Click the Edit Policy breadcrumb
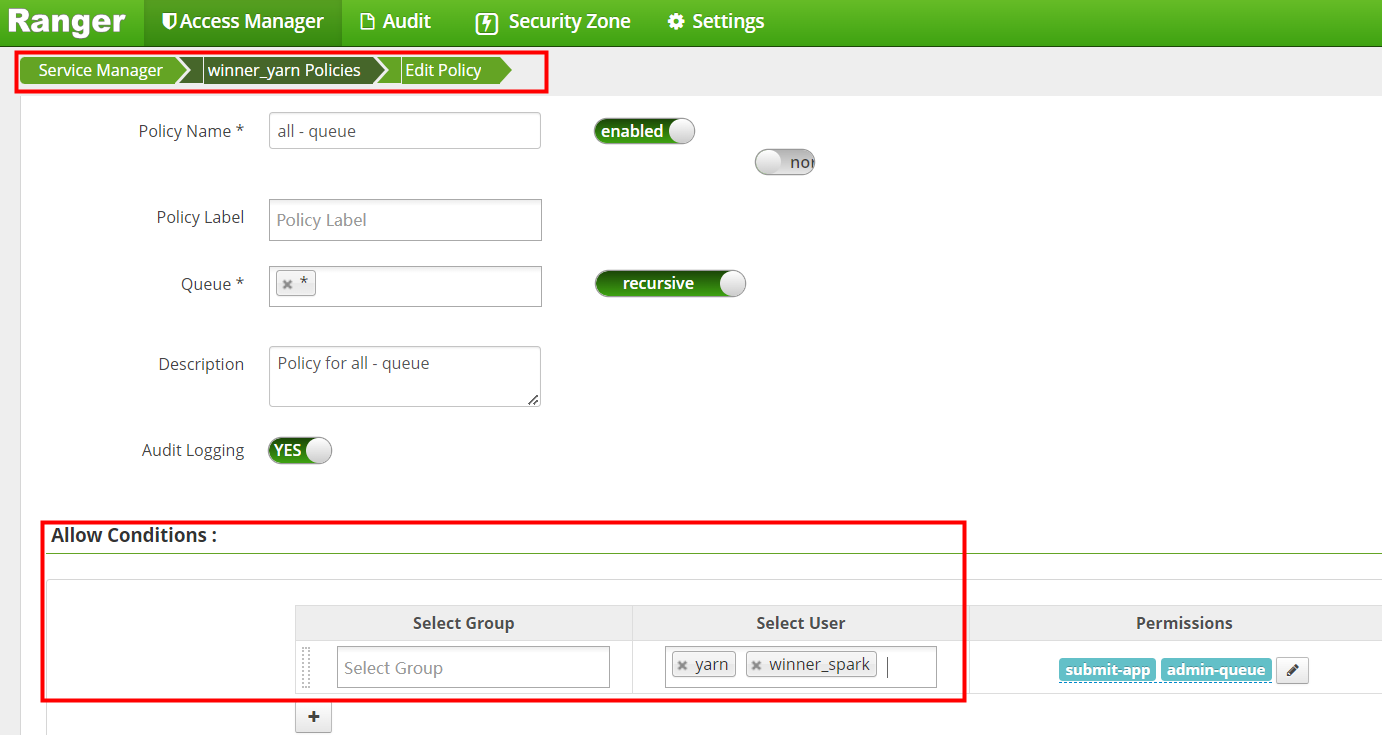This screenshot has width=1382, height=735. (443, 70)
